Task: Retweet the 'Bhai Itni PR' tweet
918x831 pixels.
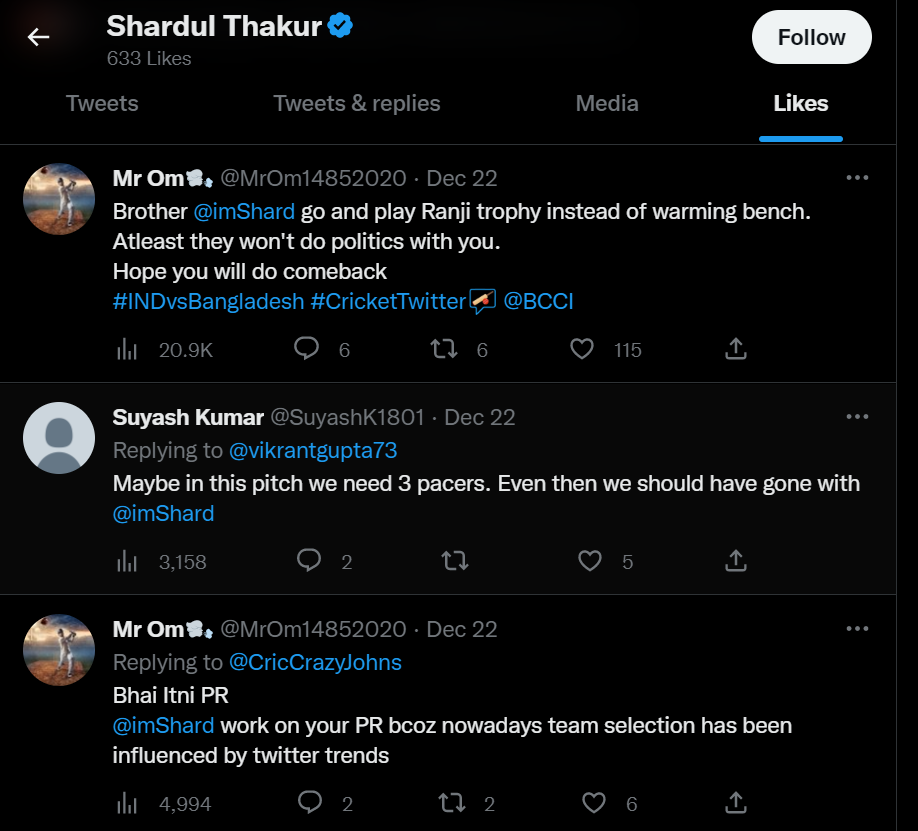Action: click(x=452, y=803)
